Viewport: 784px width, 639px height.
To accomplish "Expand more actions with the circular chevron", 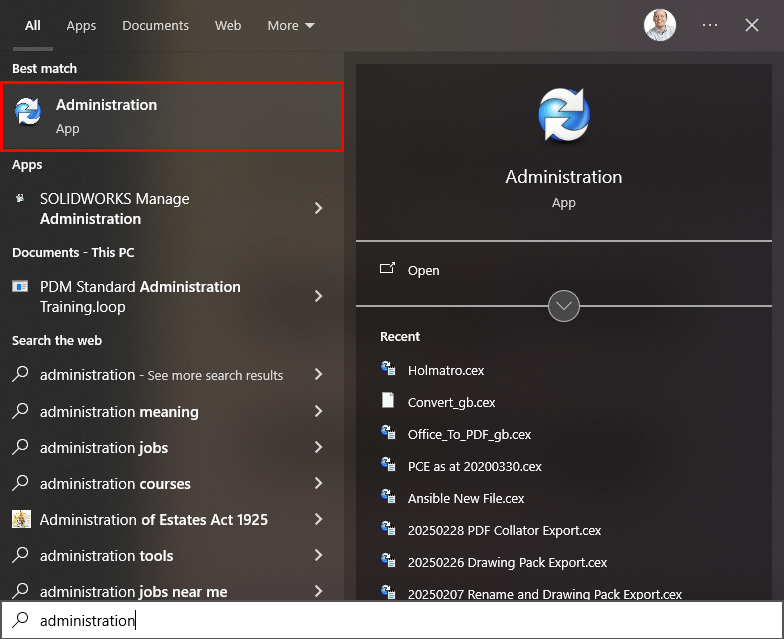I will pyautogui.click(x=564, y=306).
